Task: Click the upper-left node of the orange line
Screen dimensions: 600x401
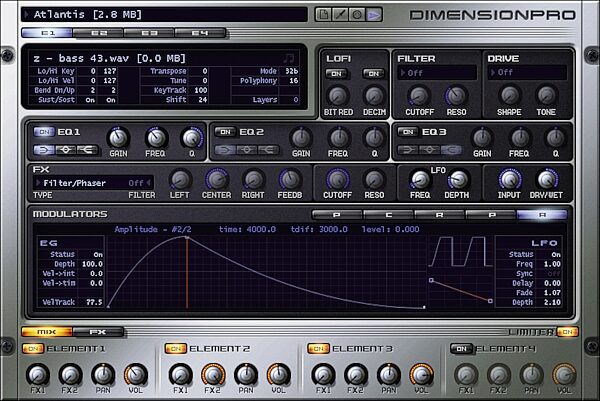Action: 431,280
